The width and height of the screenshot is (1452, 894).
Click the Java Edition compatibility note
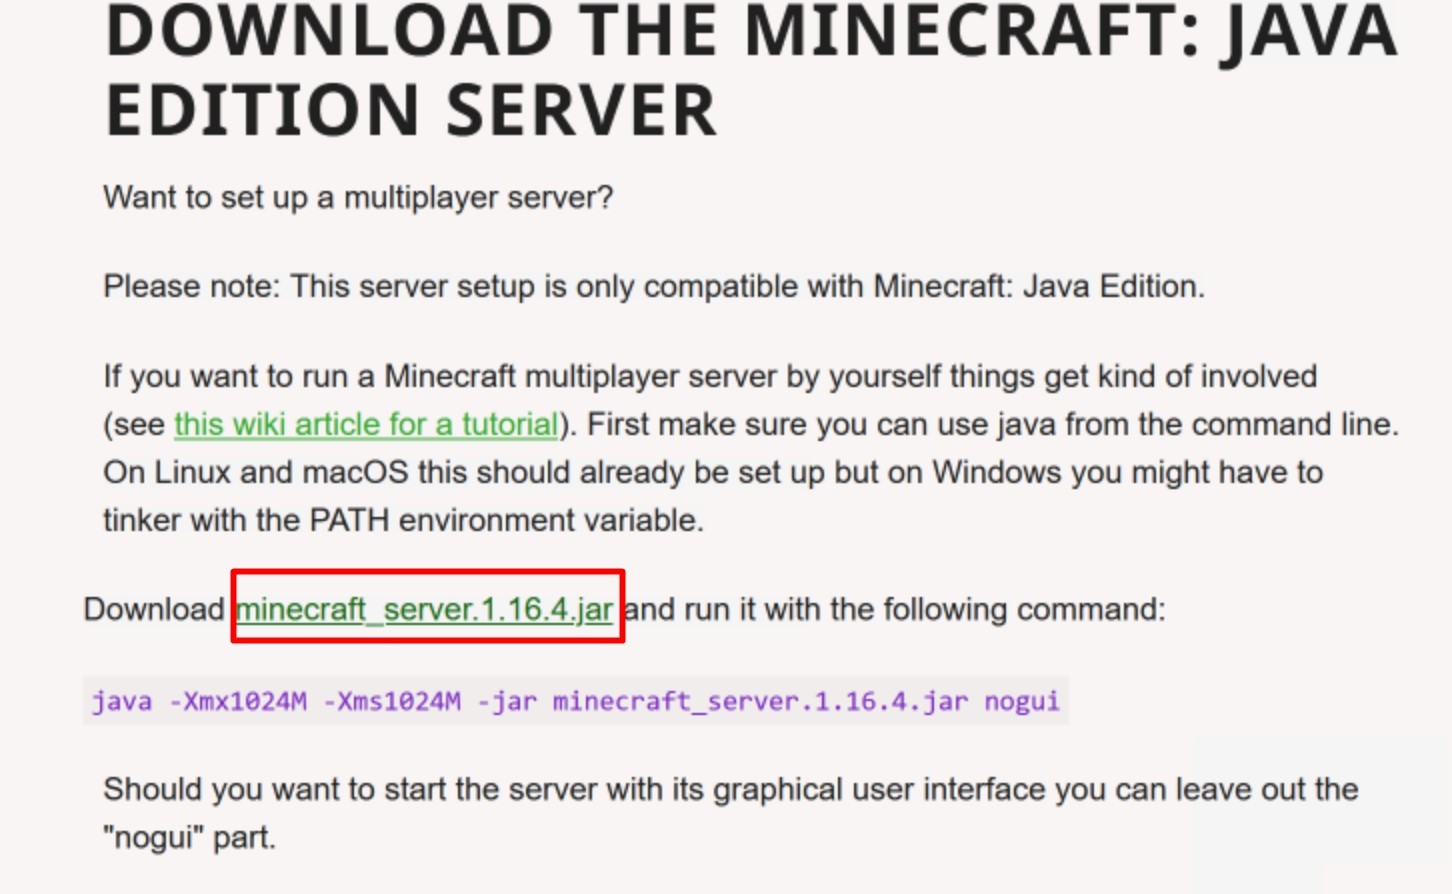tap(654, 286)
